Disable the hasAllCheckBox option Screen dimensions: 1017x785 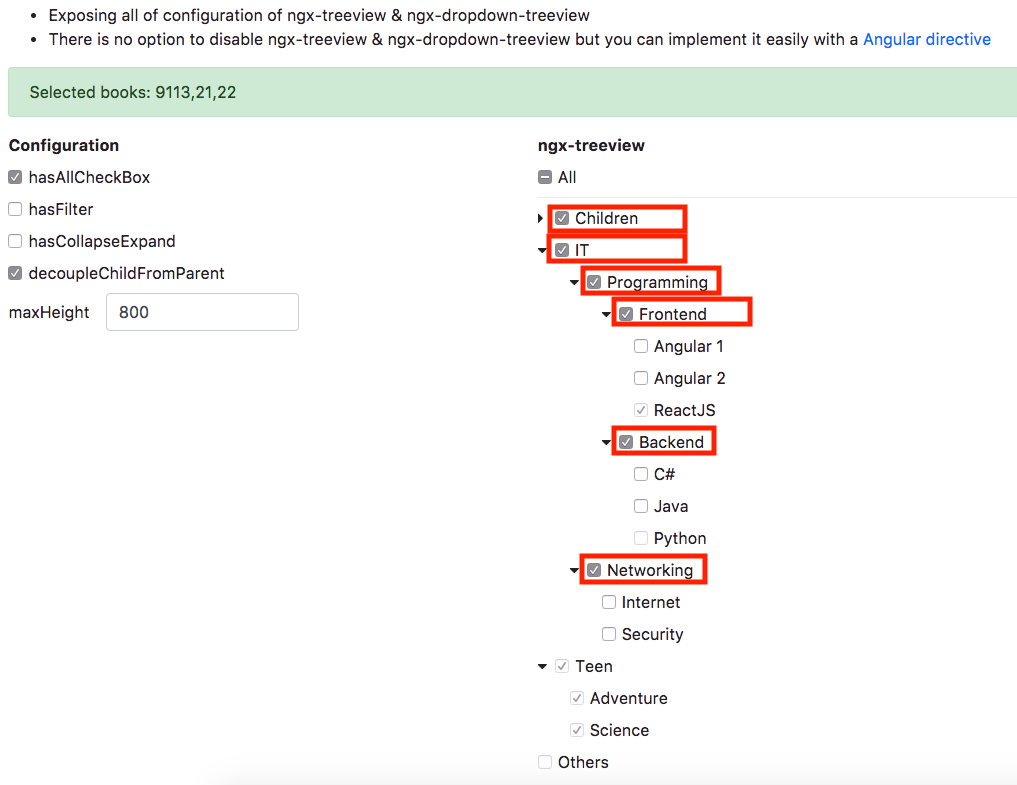(x=15, y=176)
